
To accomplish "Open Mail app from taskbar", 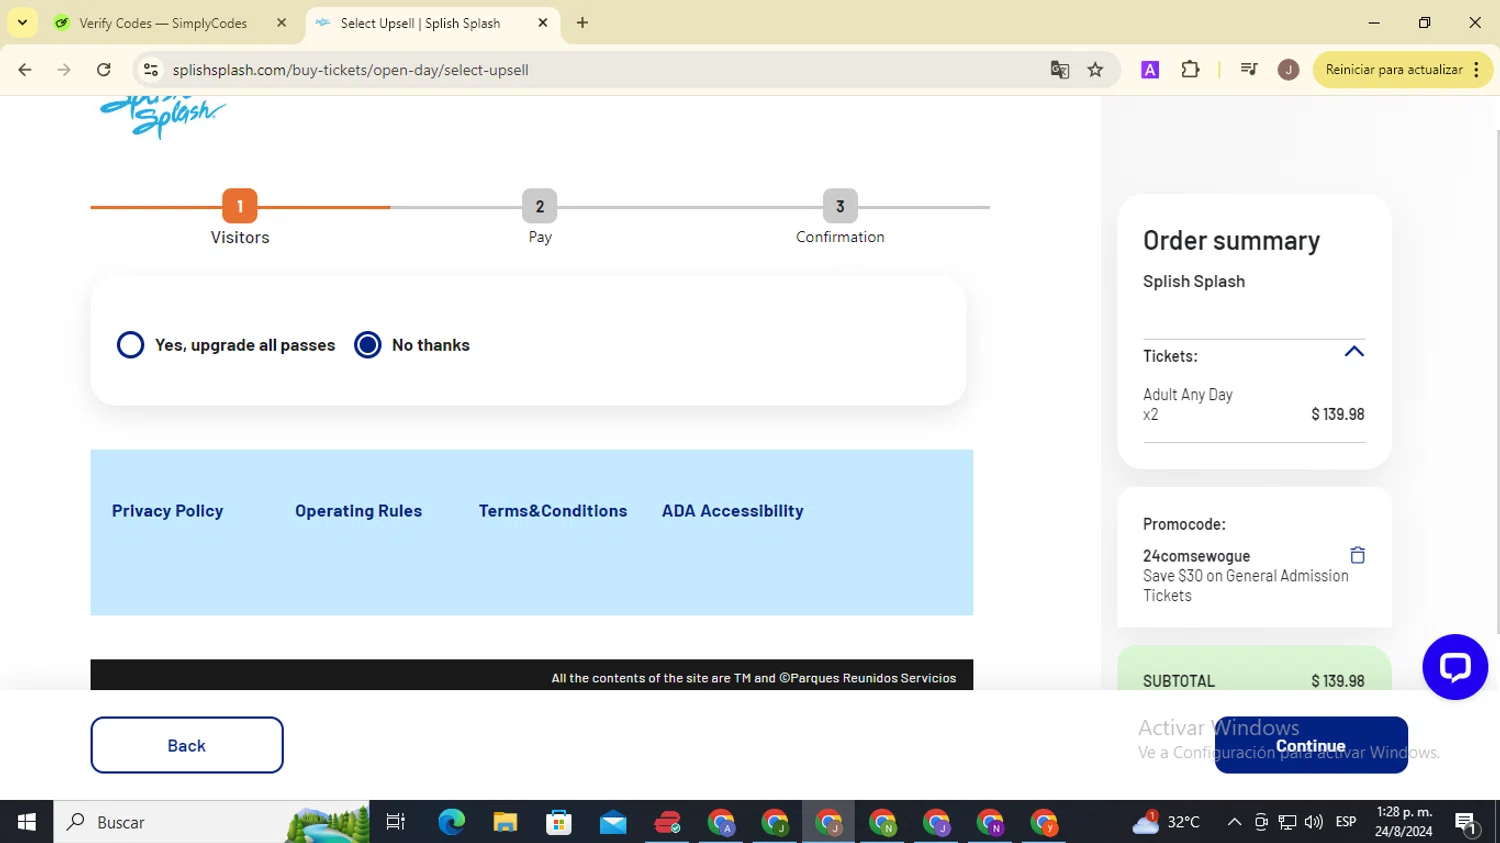I will (x=613, y=822).
